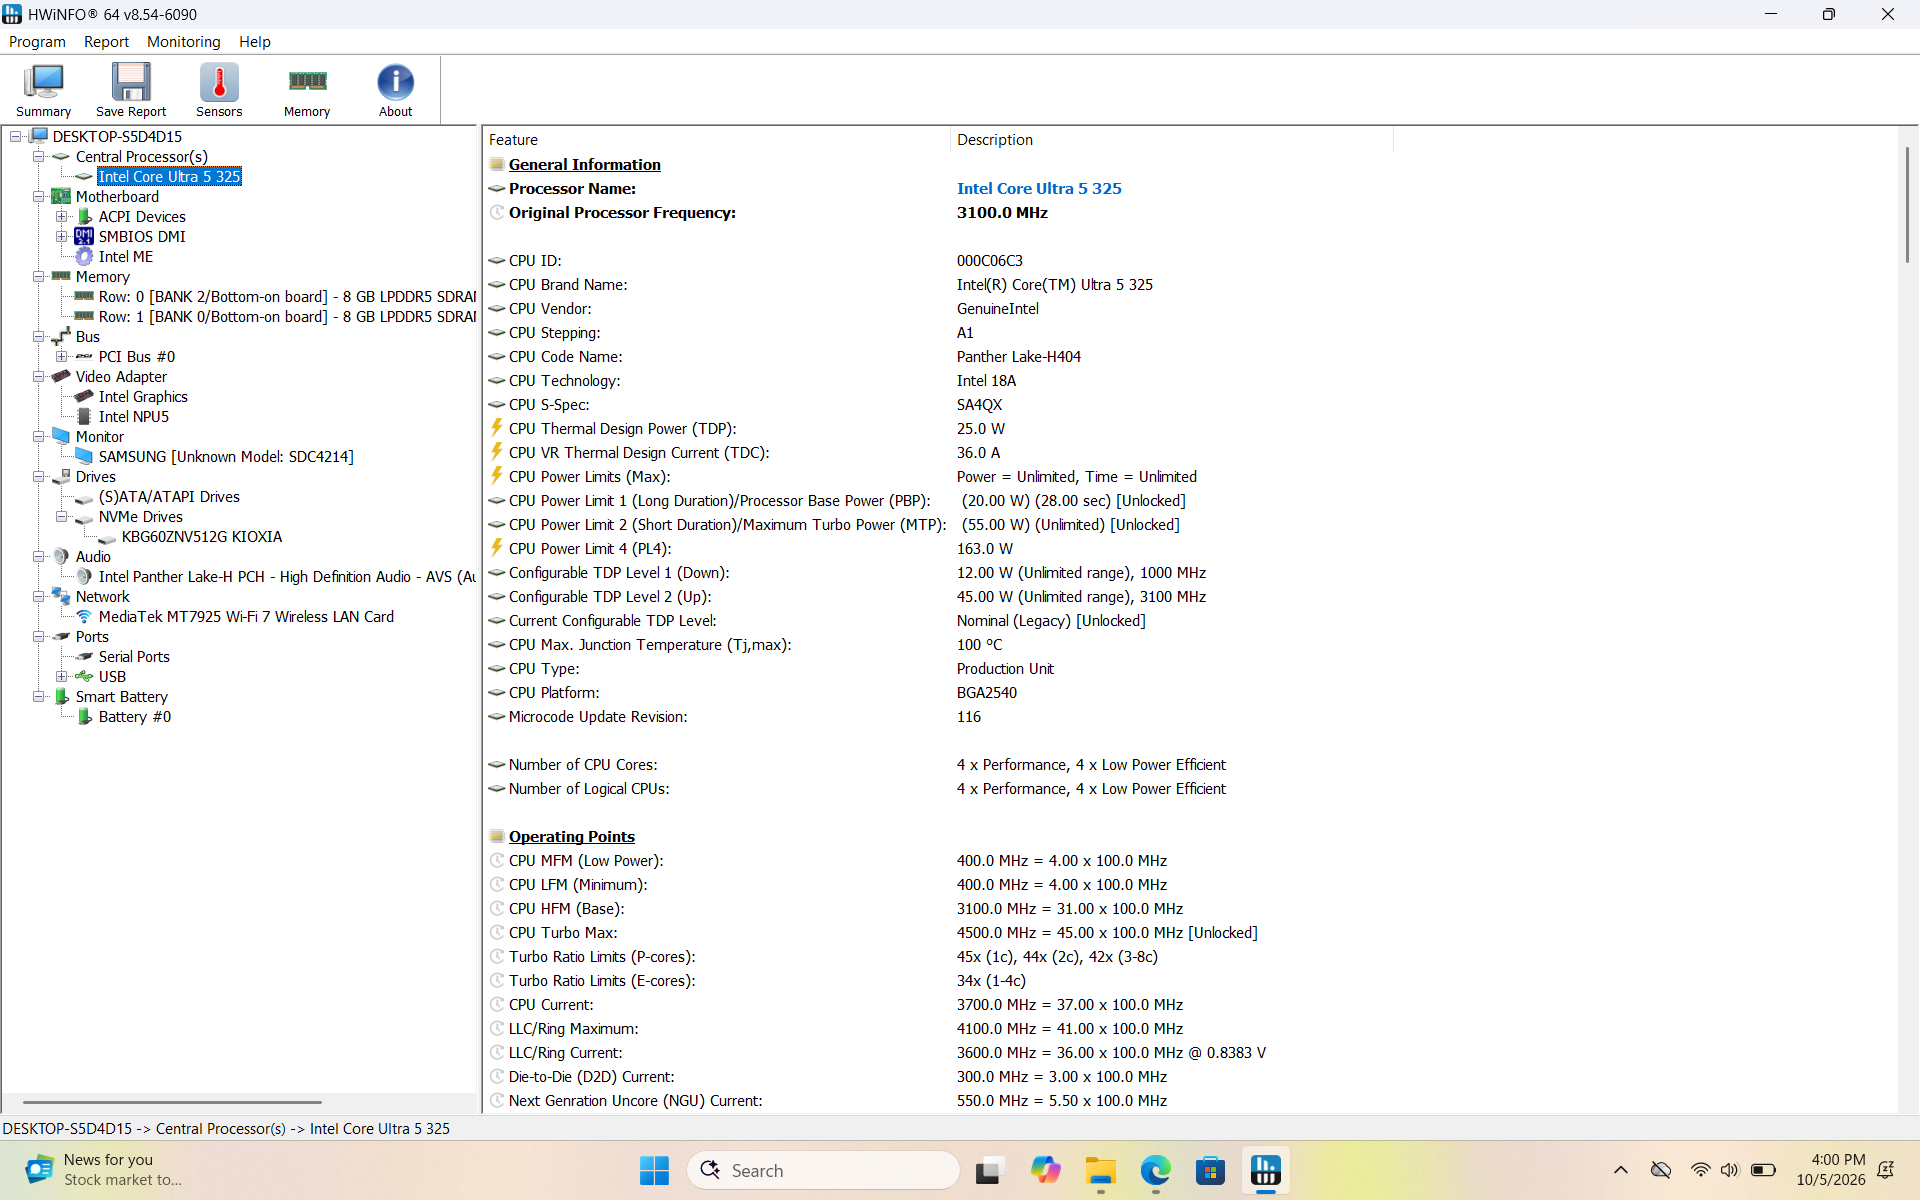The width and height of the screenshot is (1920, 1200).
Task: Open the Report menu
Action: [106, 42]
